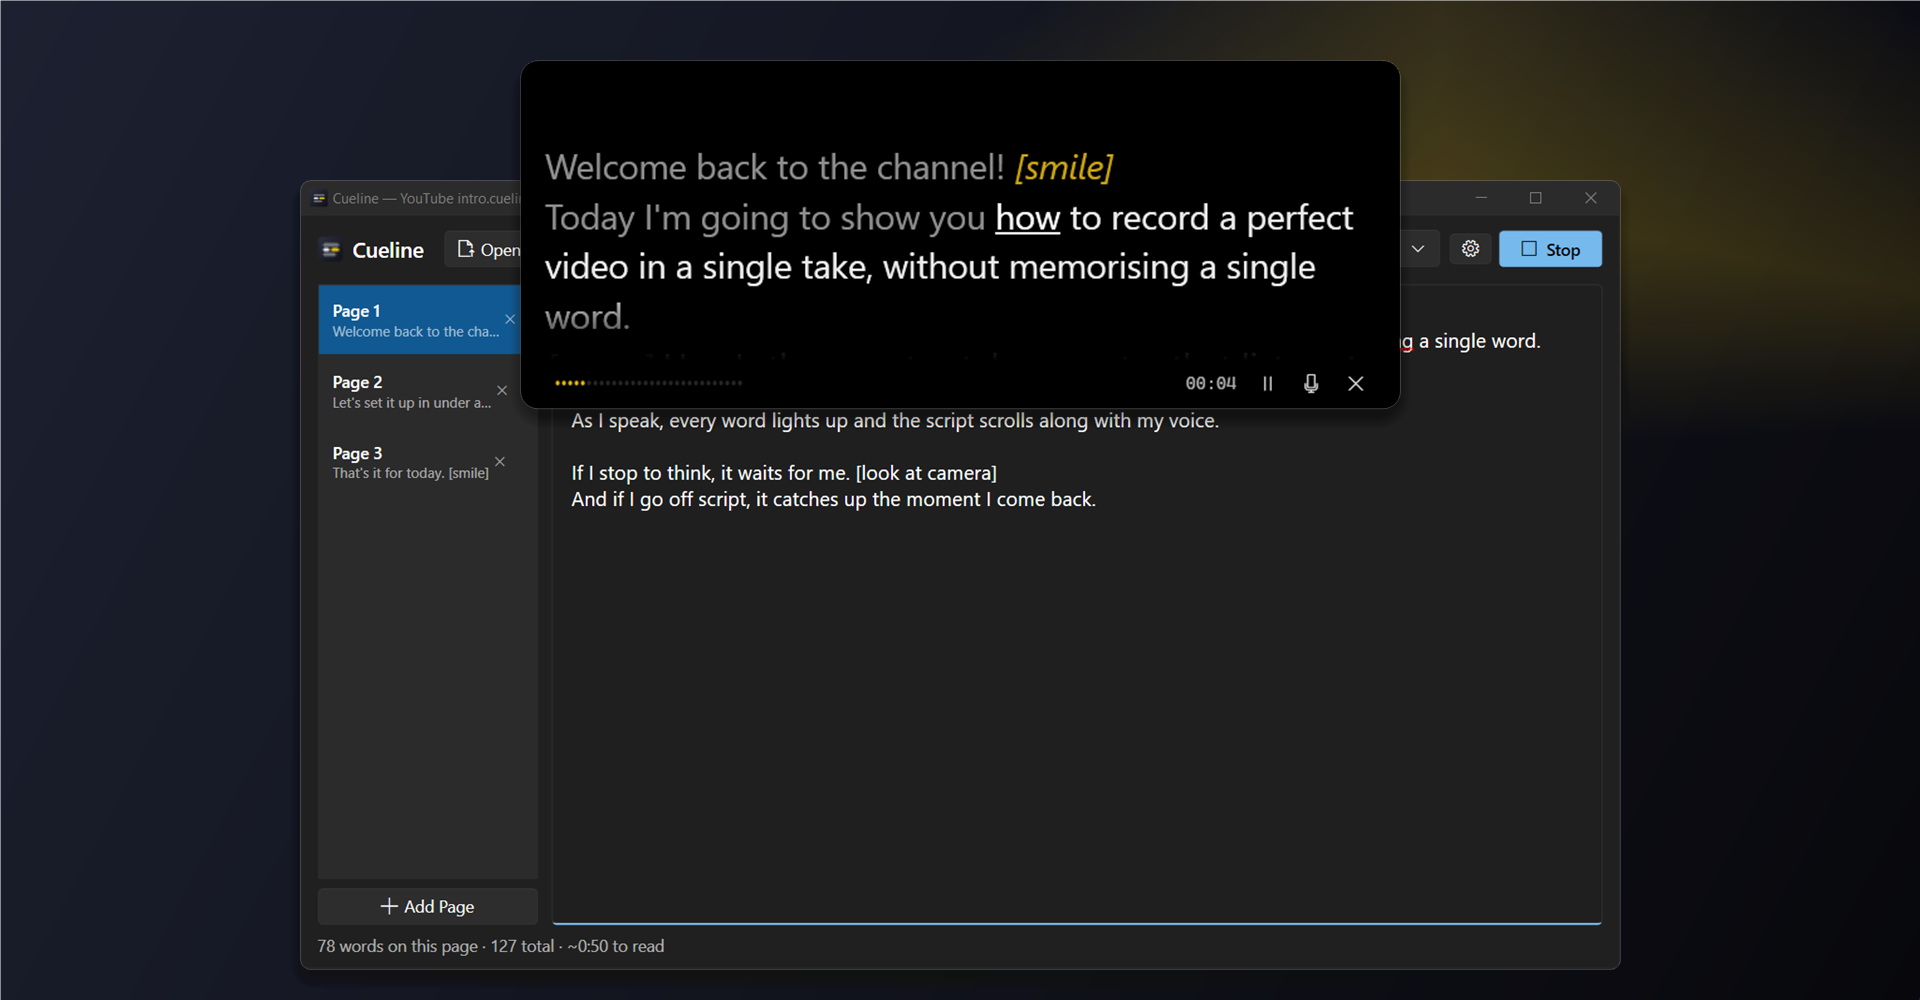Viewport: 1920px width, 1000px height.
Task: Expand the dropdown chevron beside settings
Action: [x=1418, y=249]
